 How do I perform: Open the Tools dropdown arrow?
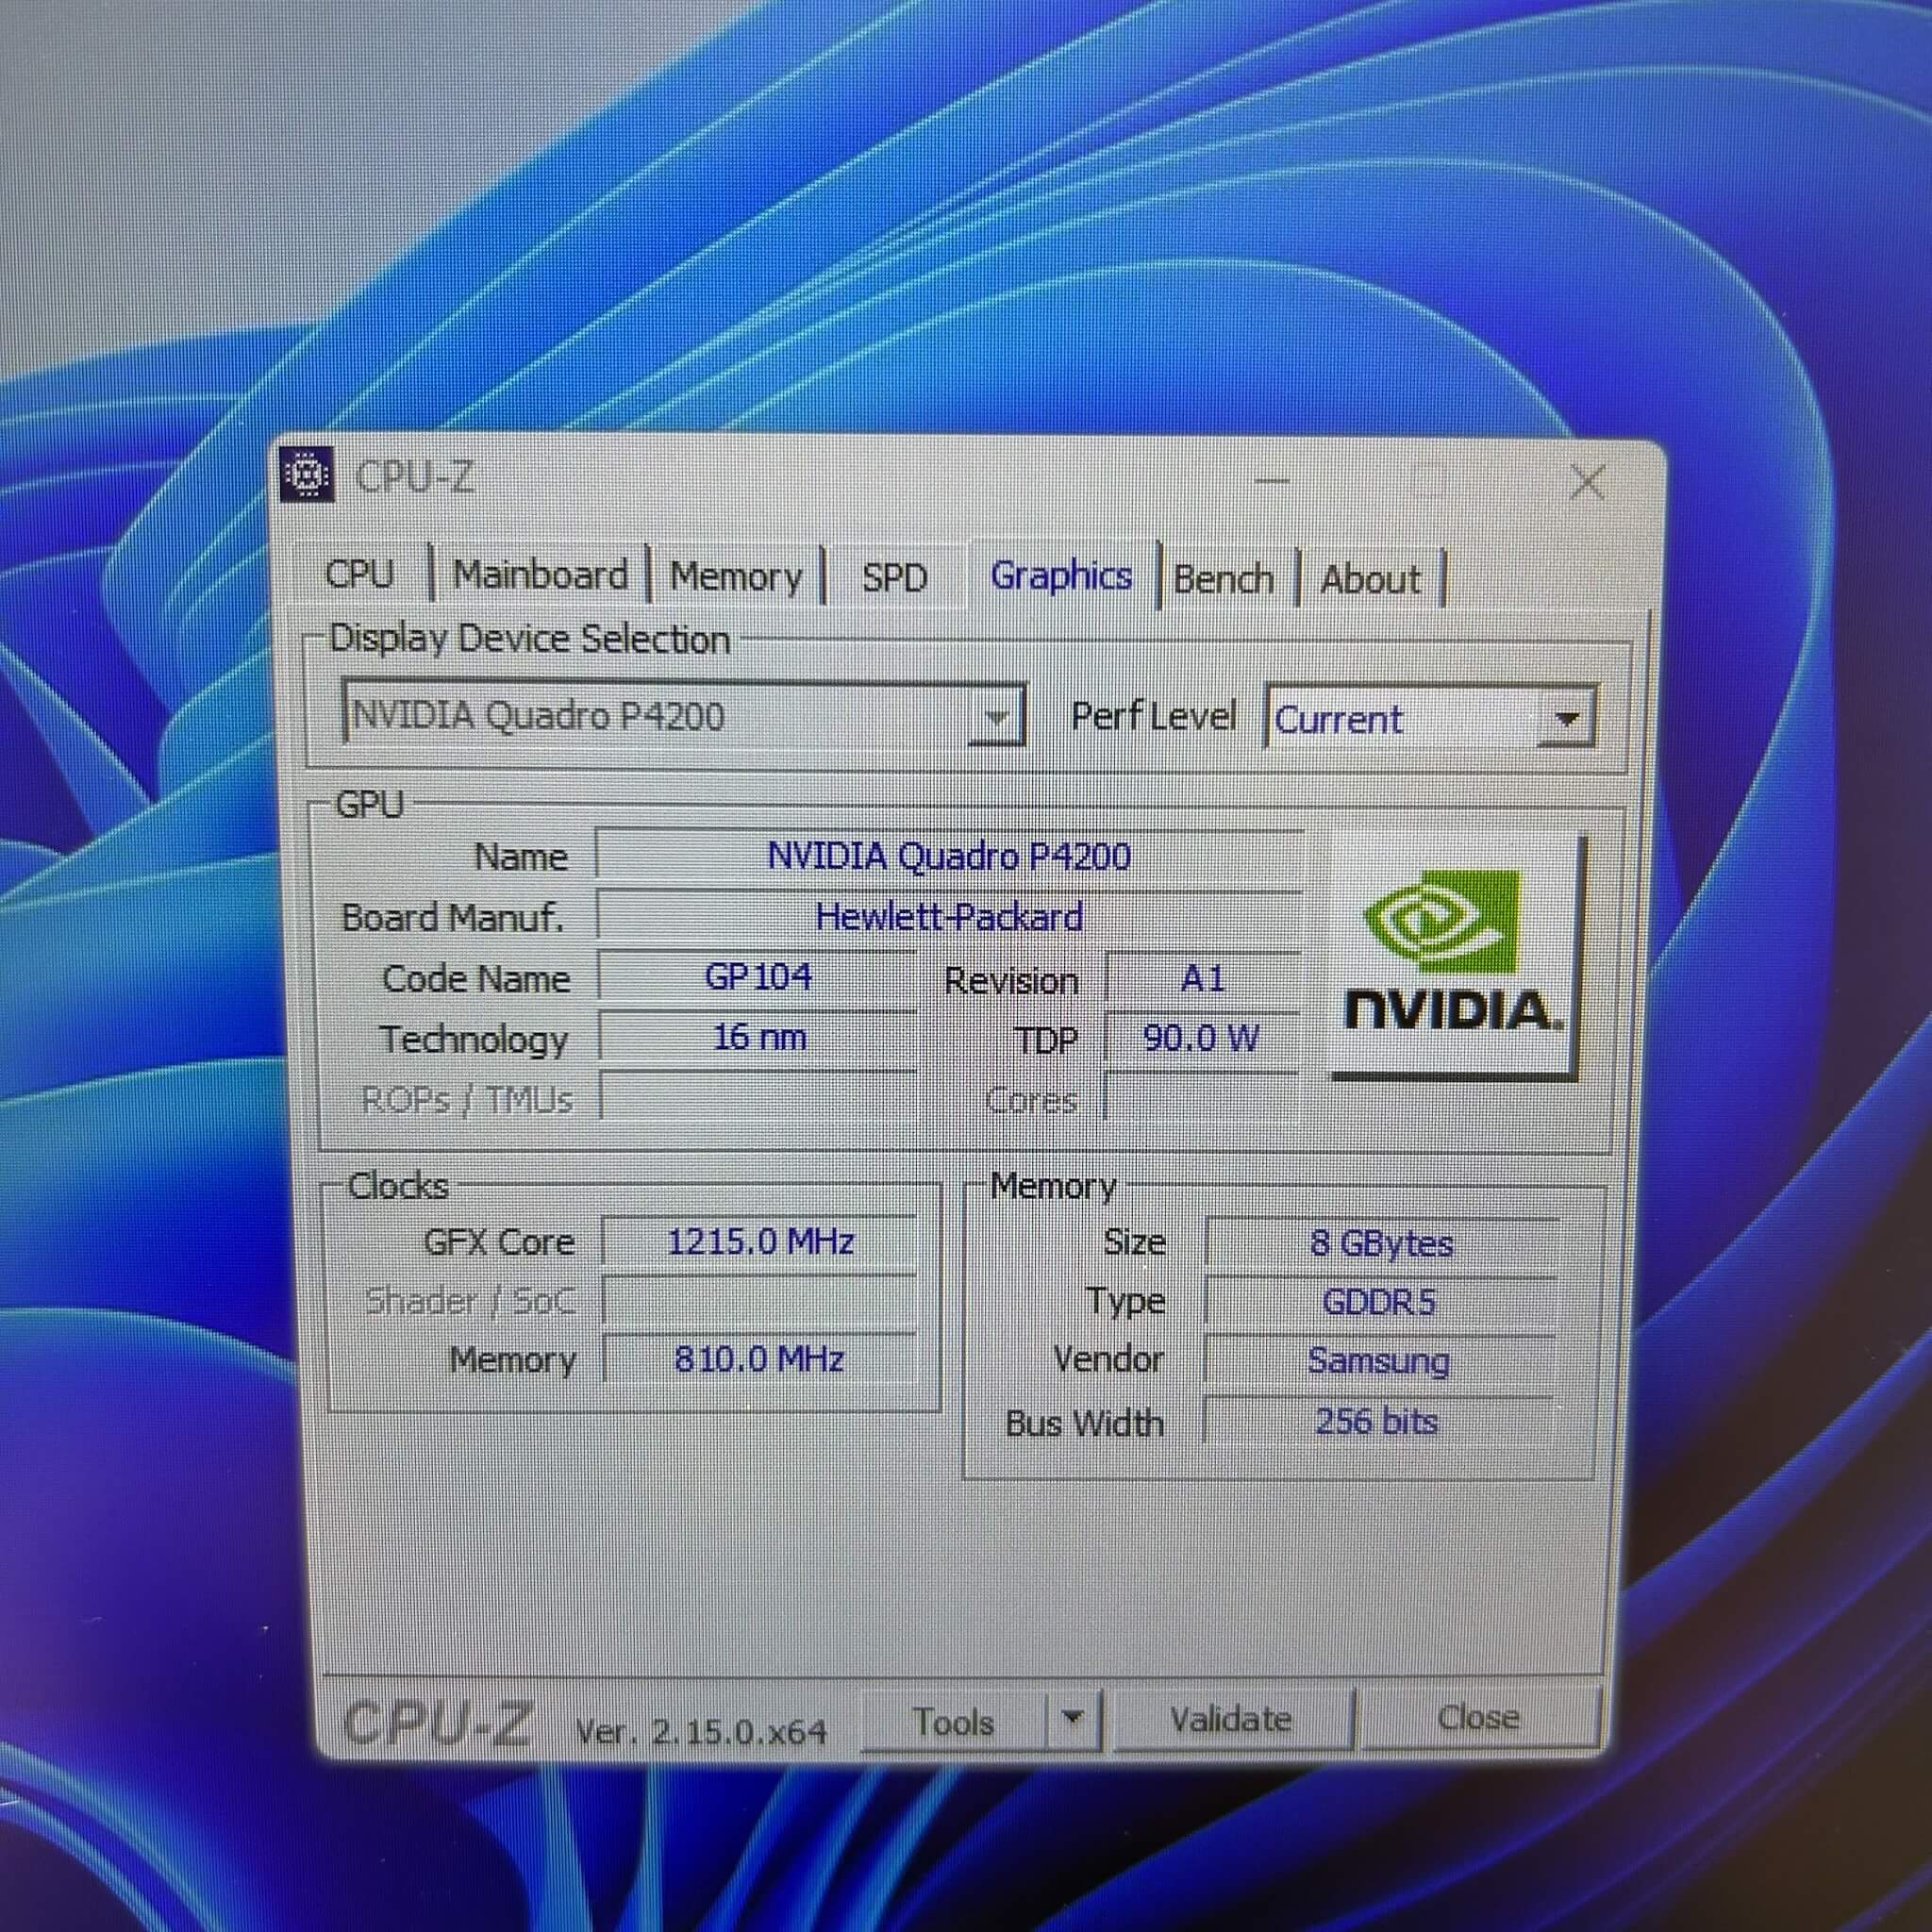coord(1073,1719)
